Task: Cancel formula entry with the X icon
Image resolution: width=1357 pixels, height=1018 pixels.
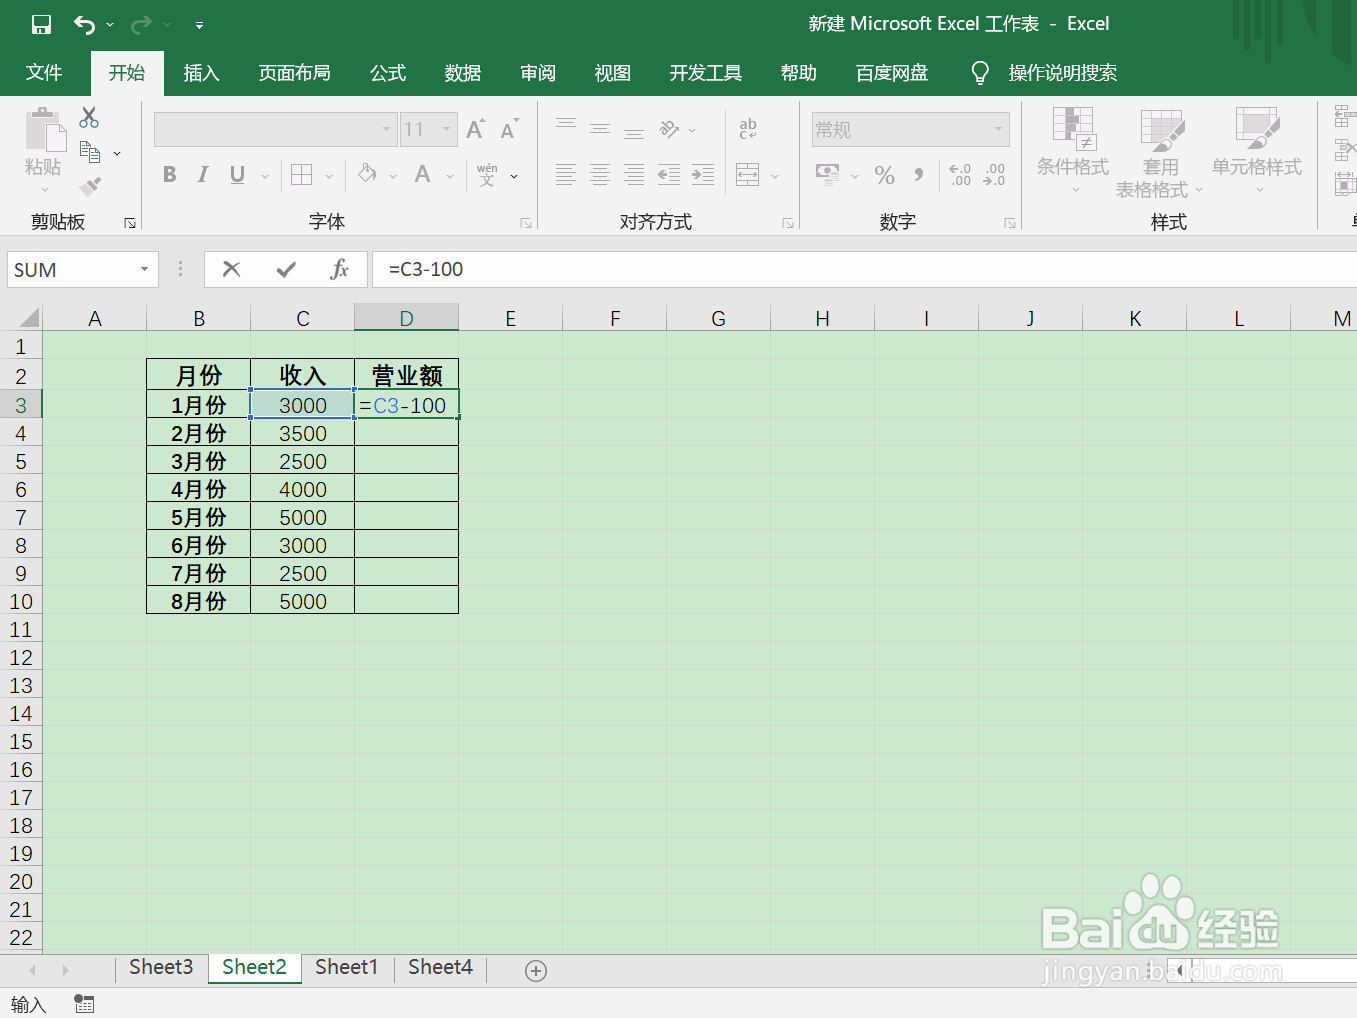Action: point(231,269)
